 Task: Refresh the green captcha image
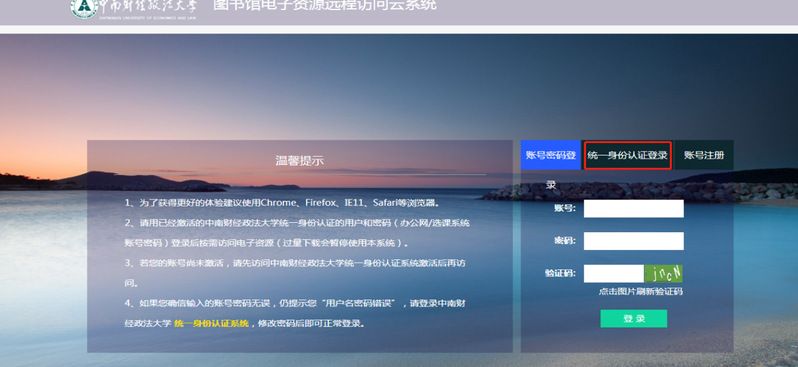pos(664,274)
